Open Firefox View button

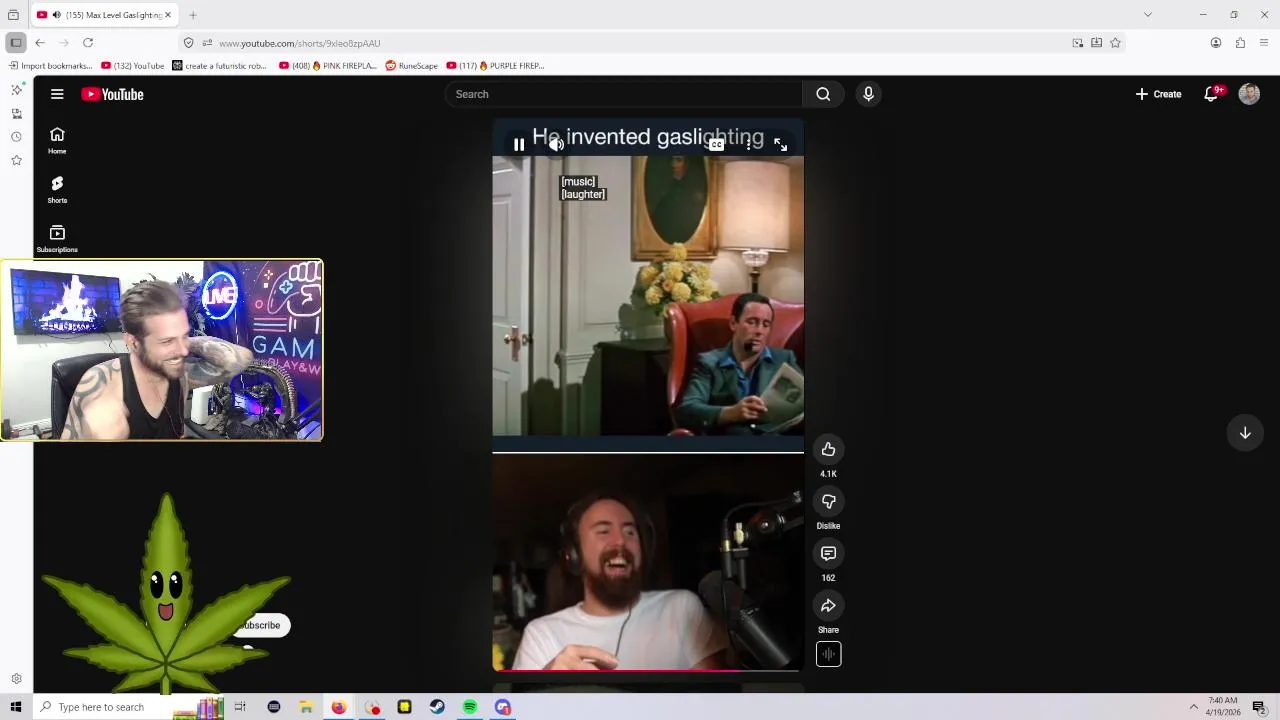point(13,15)
